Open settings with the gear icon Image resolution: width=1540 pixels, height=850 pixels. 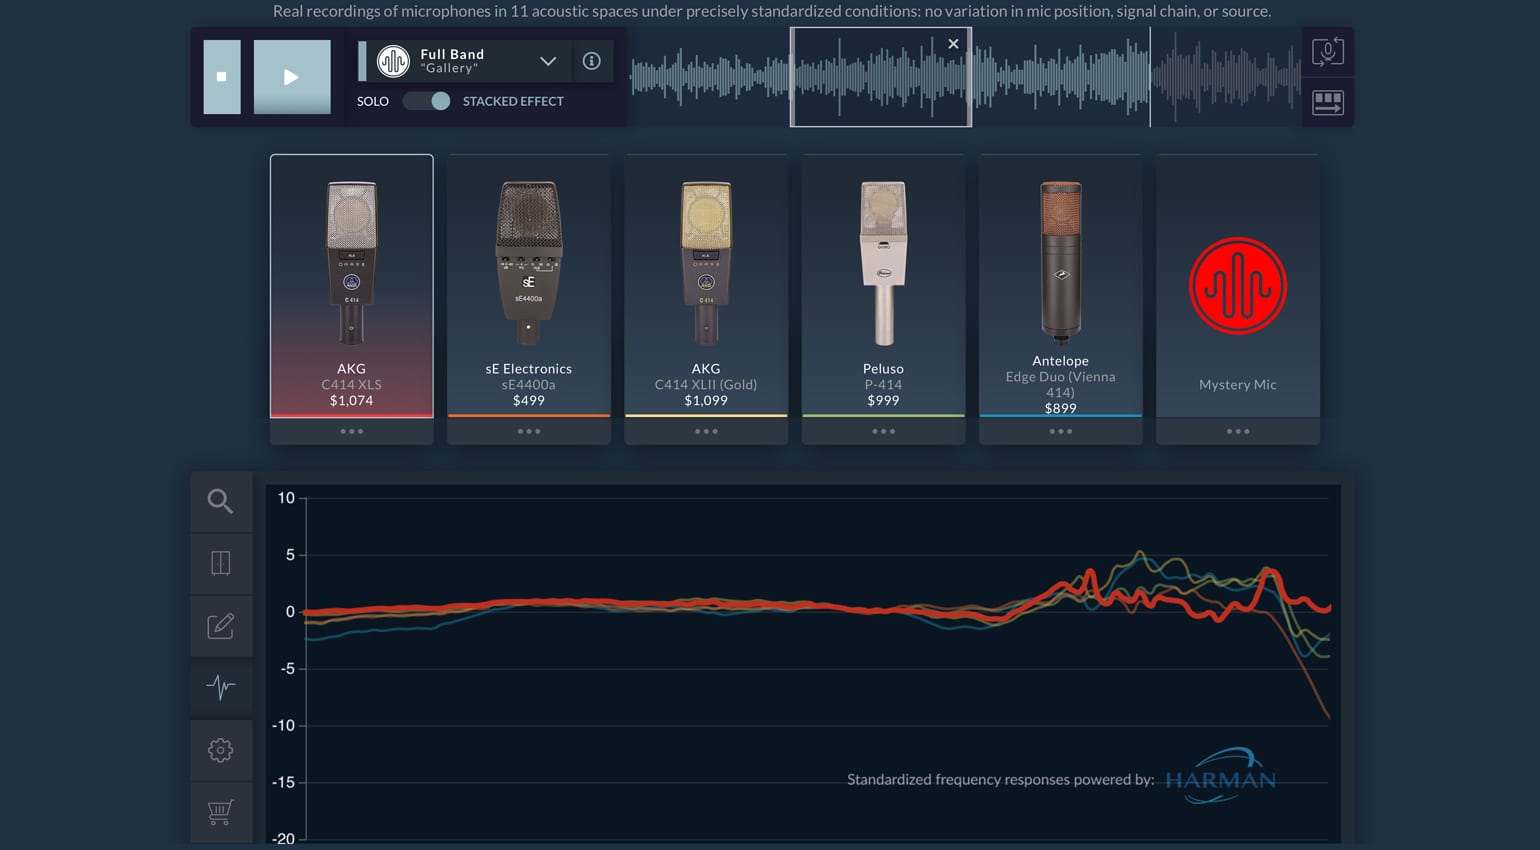pos(221,750)
